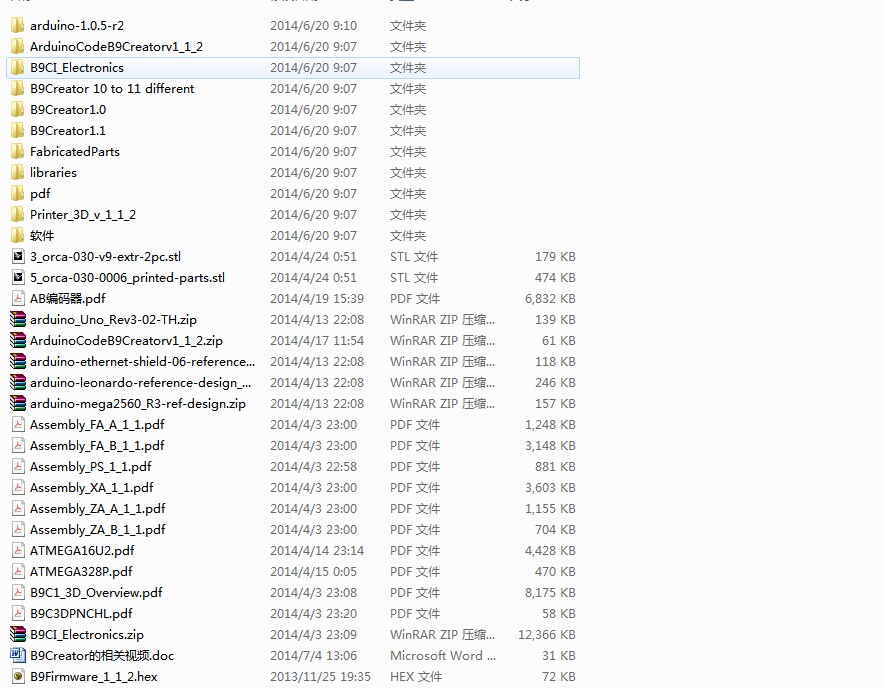Click the 704 KB size value
Screen dimensions: 882x688
[x=555, y=529]
